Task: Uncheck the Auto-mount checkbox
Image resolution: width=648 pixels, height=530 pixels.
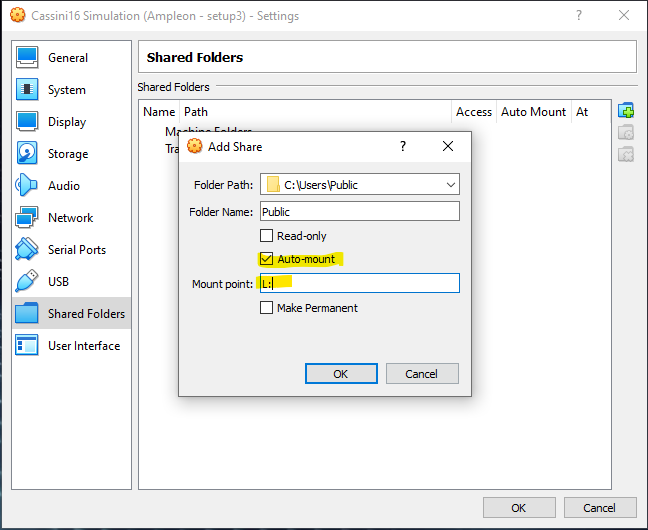Action: pos(267,259)
